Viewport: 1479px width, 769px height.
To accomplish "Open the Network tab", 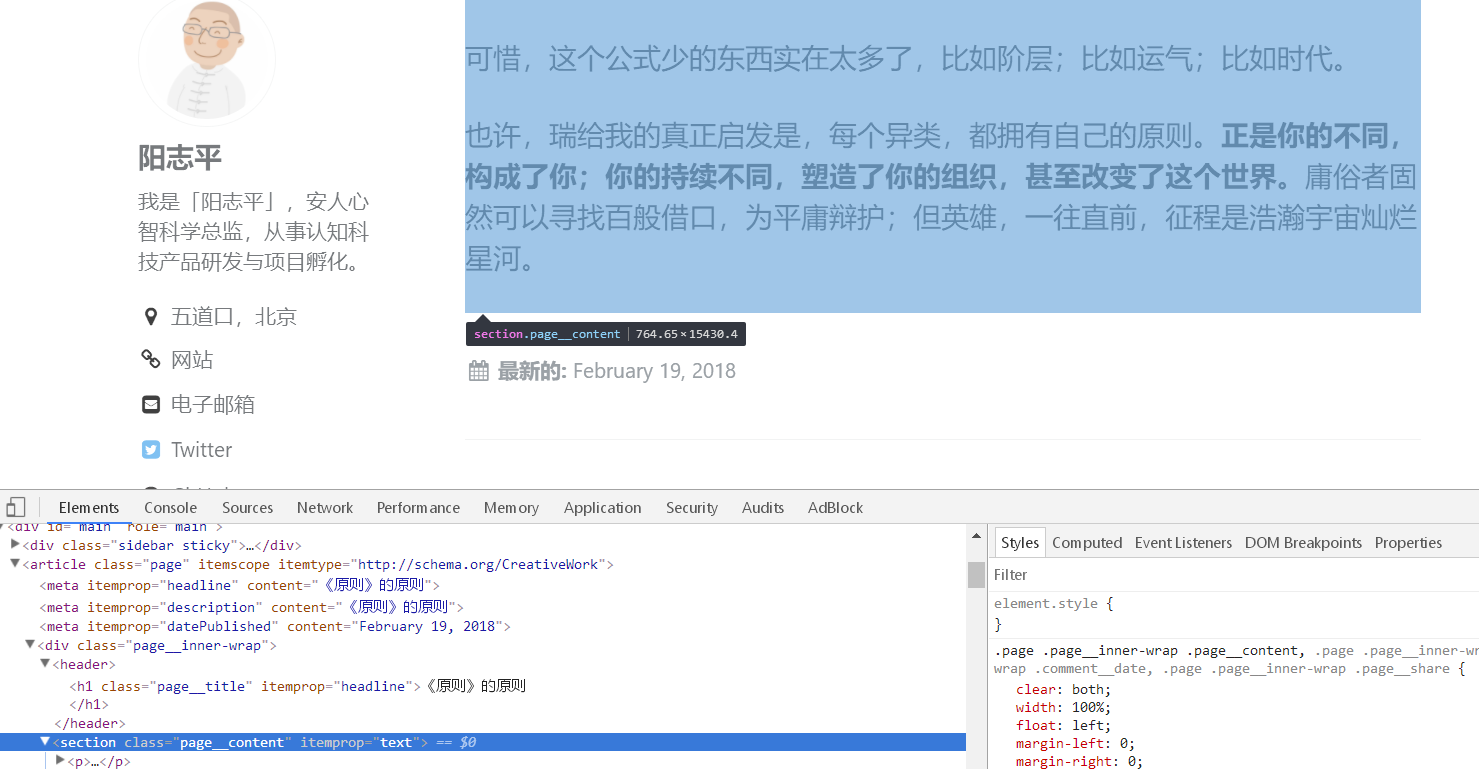I will [x=325, y=507].
